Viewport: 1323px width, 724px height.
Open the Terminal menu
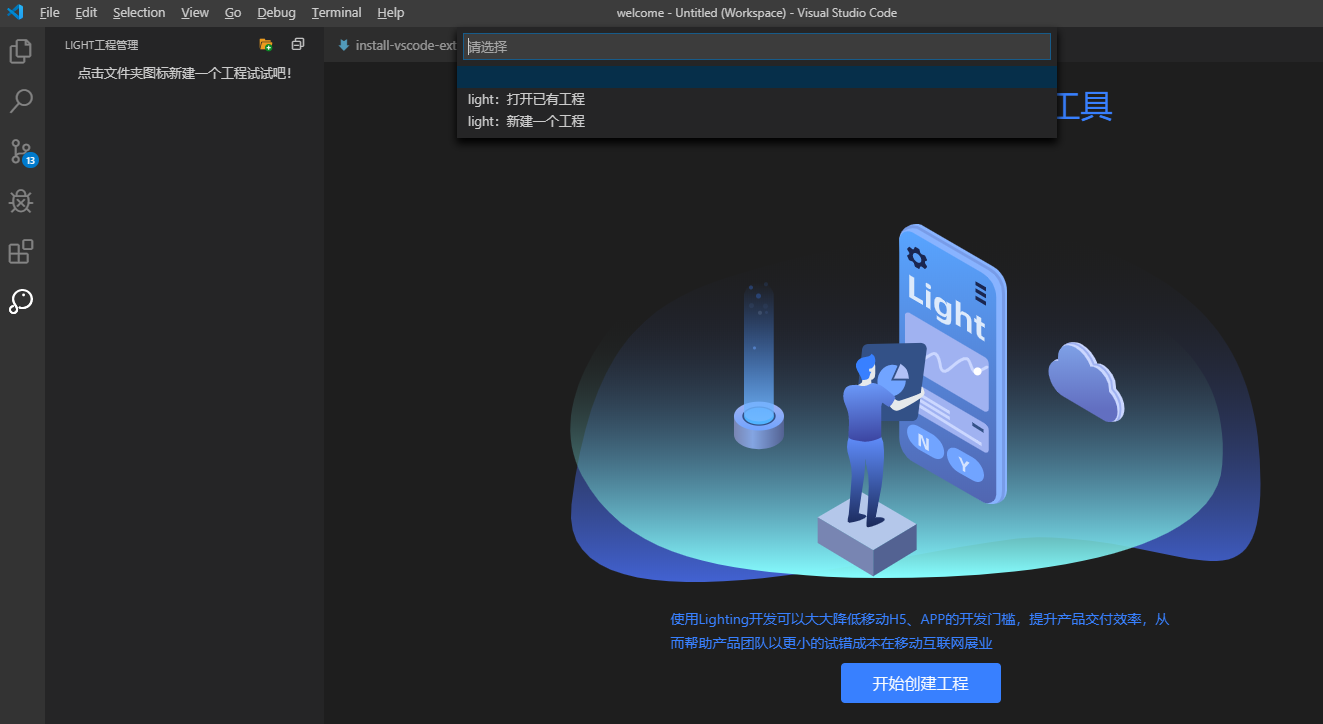coord(336,13)
